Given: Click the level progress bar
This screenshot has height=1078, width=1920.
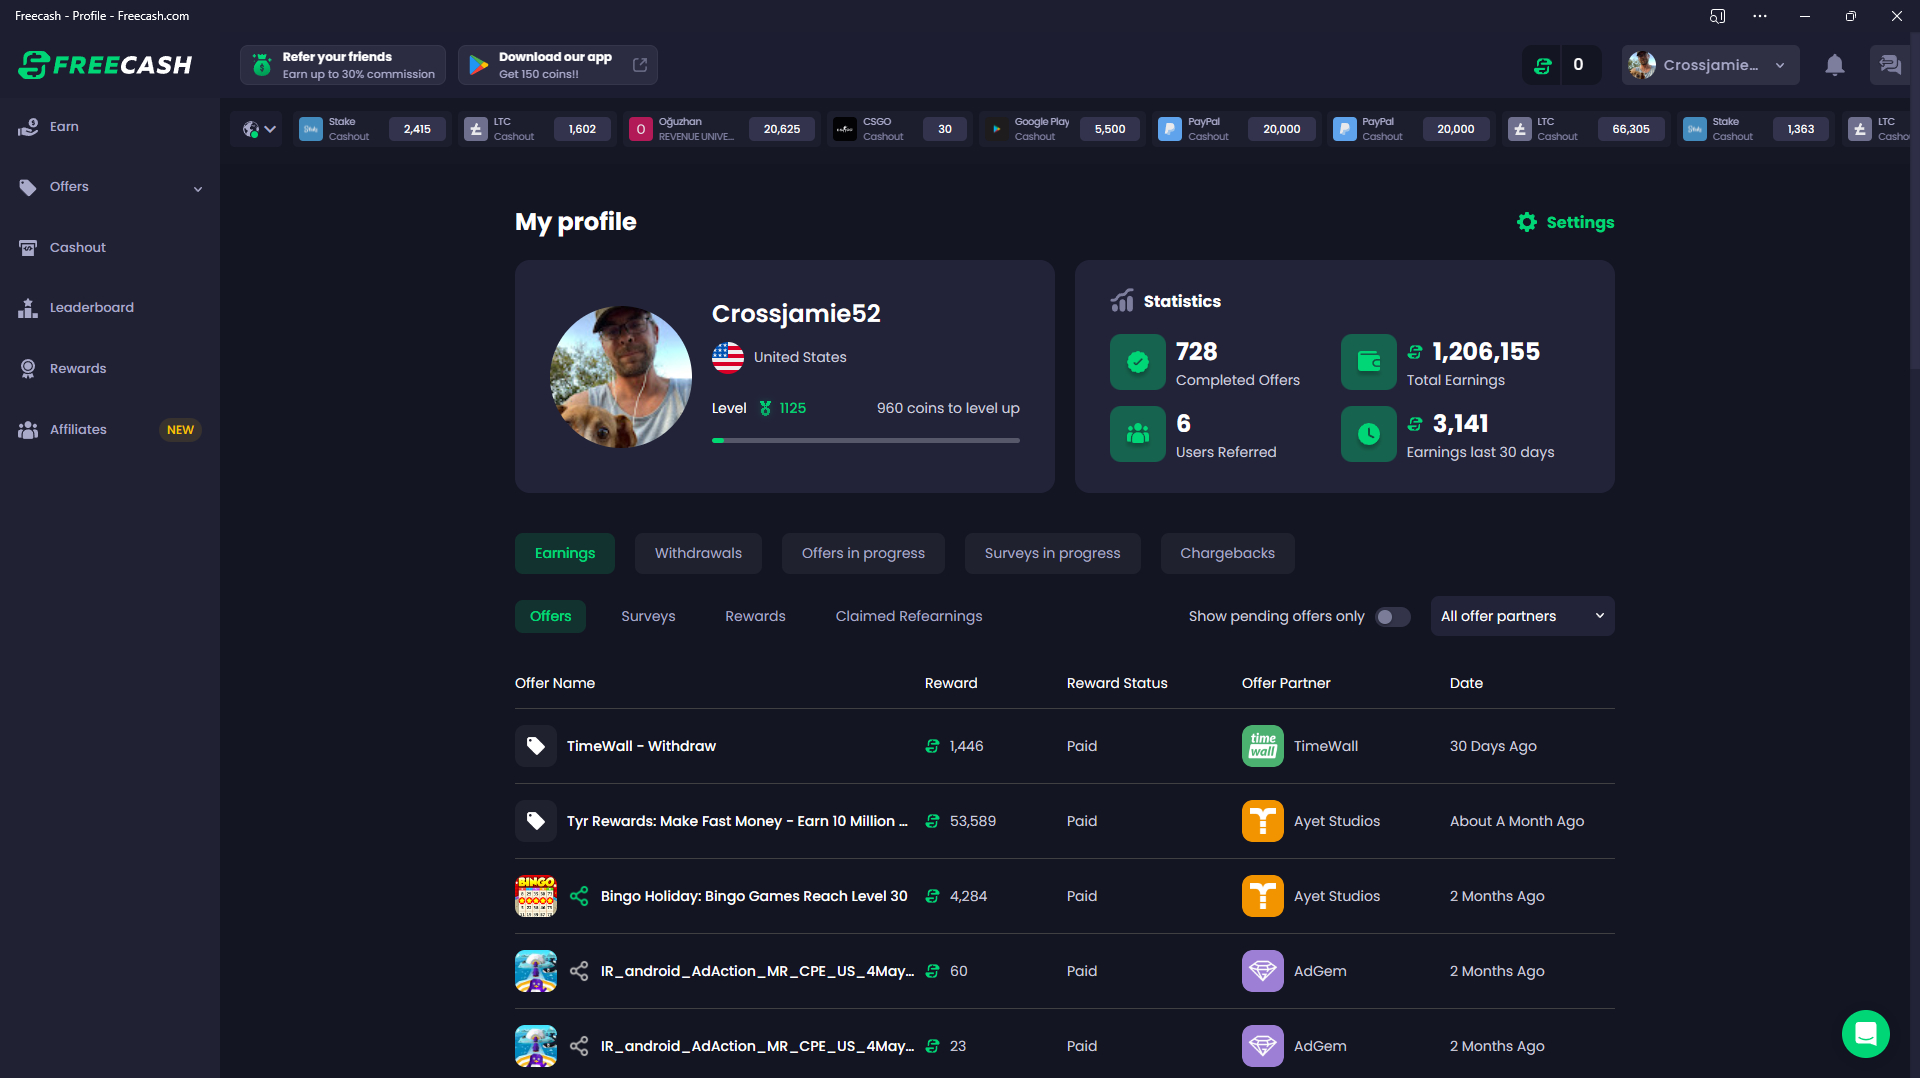Looking at the screenshot, I should (x=865, y=440).
